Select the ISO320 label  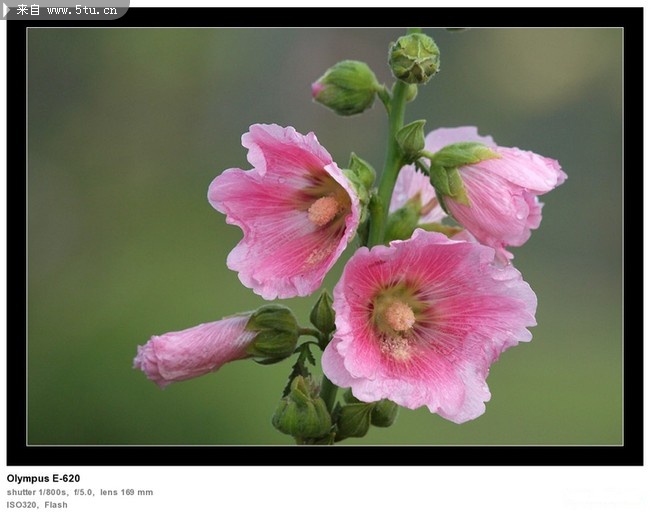22,505
